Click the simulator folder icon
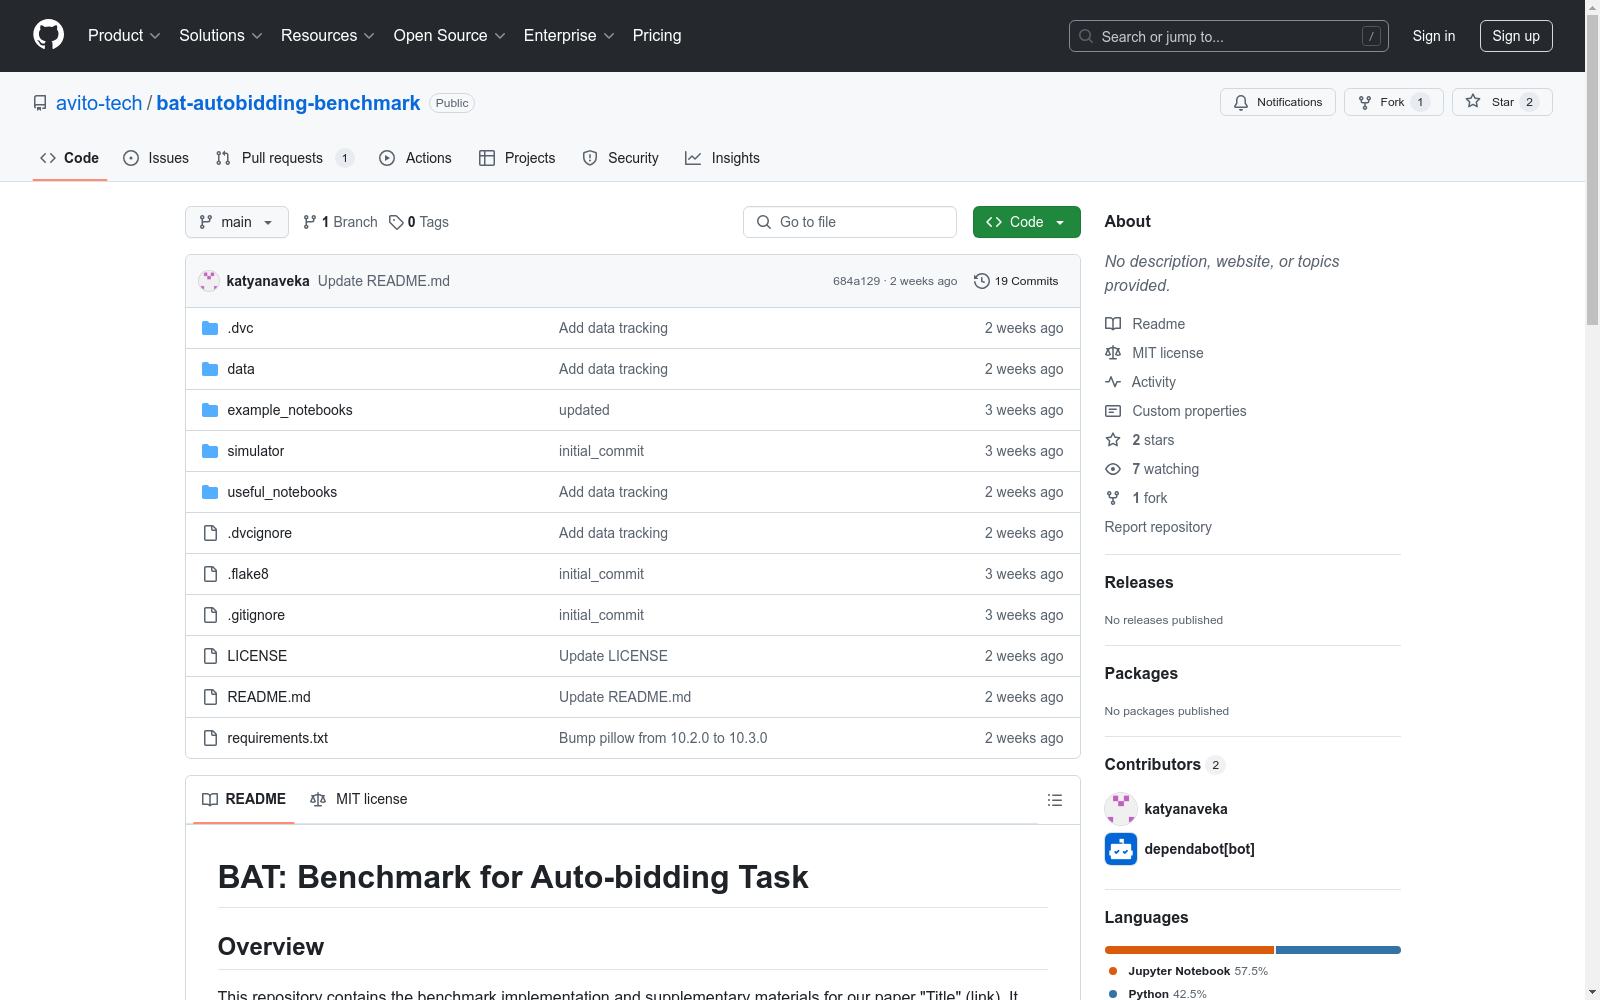This screenshot has height=1000, width=1600. point(210,451)
